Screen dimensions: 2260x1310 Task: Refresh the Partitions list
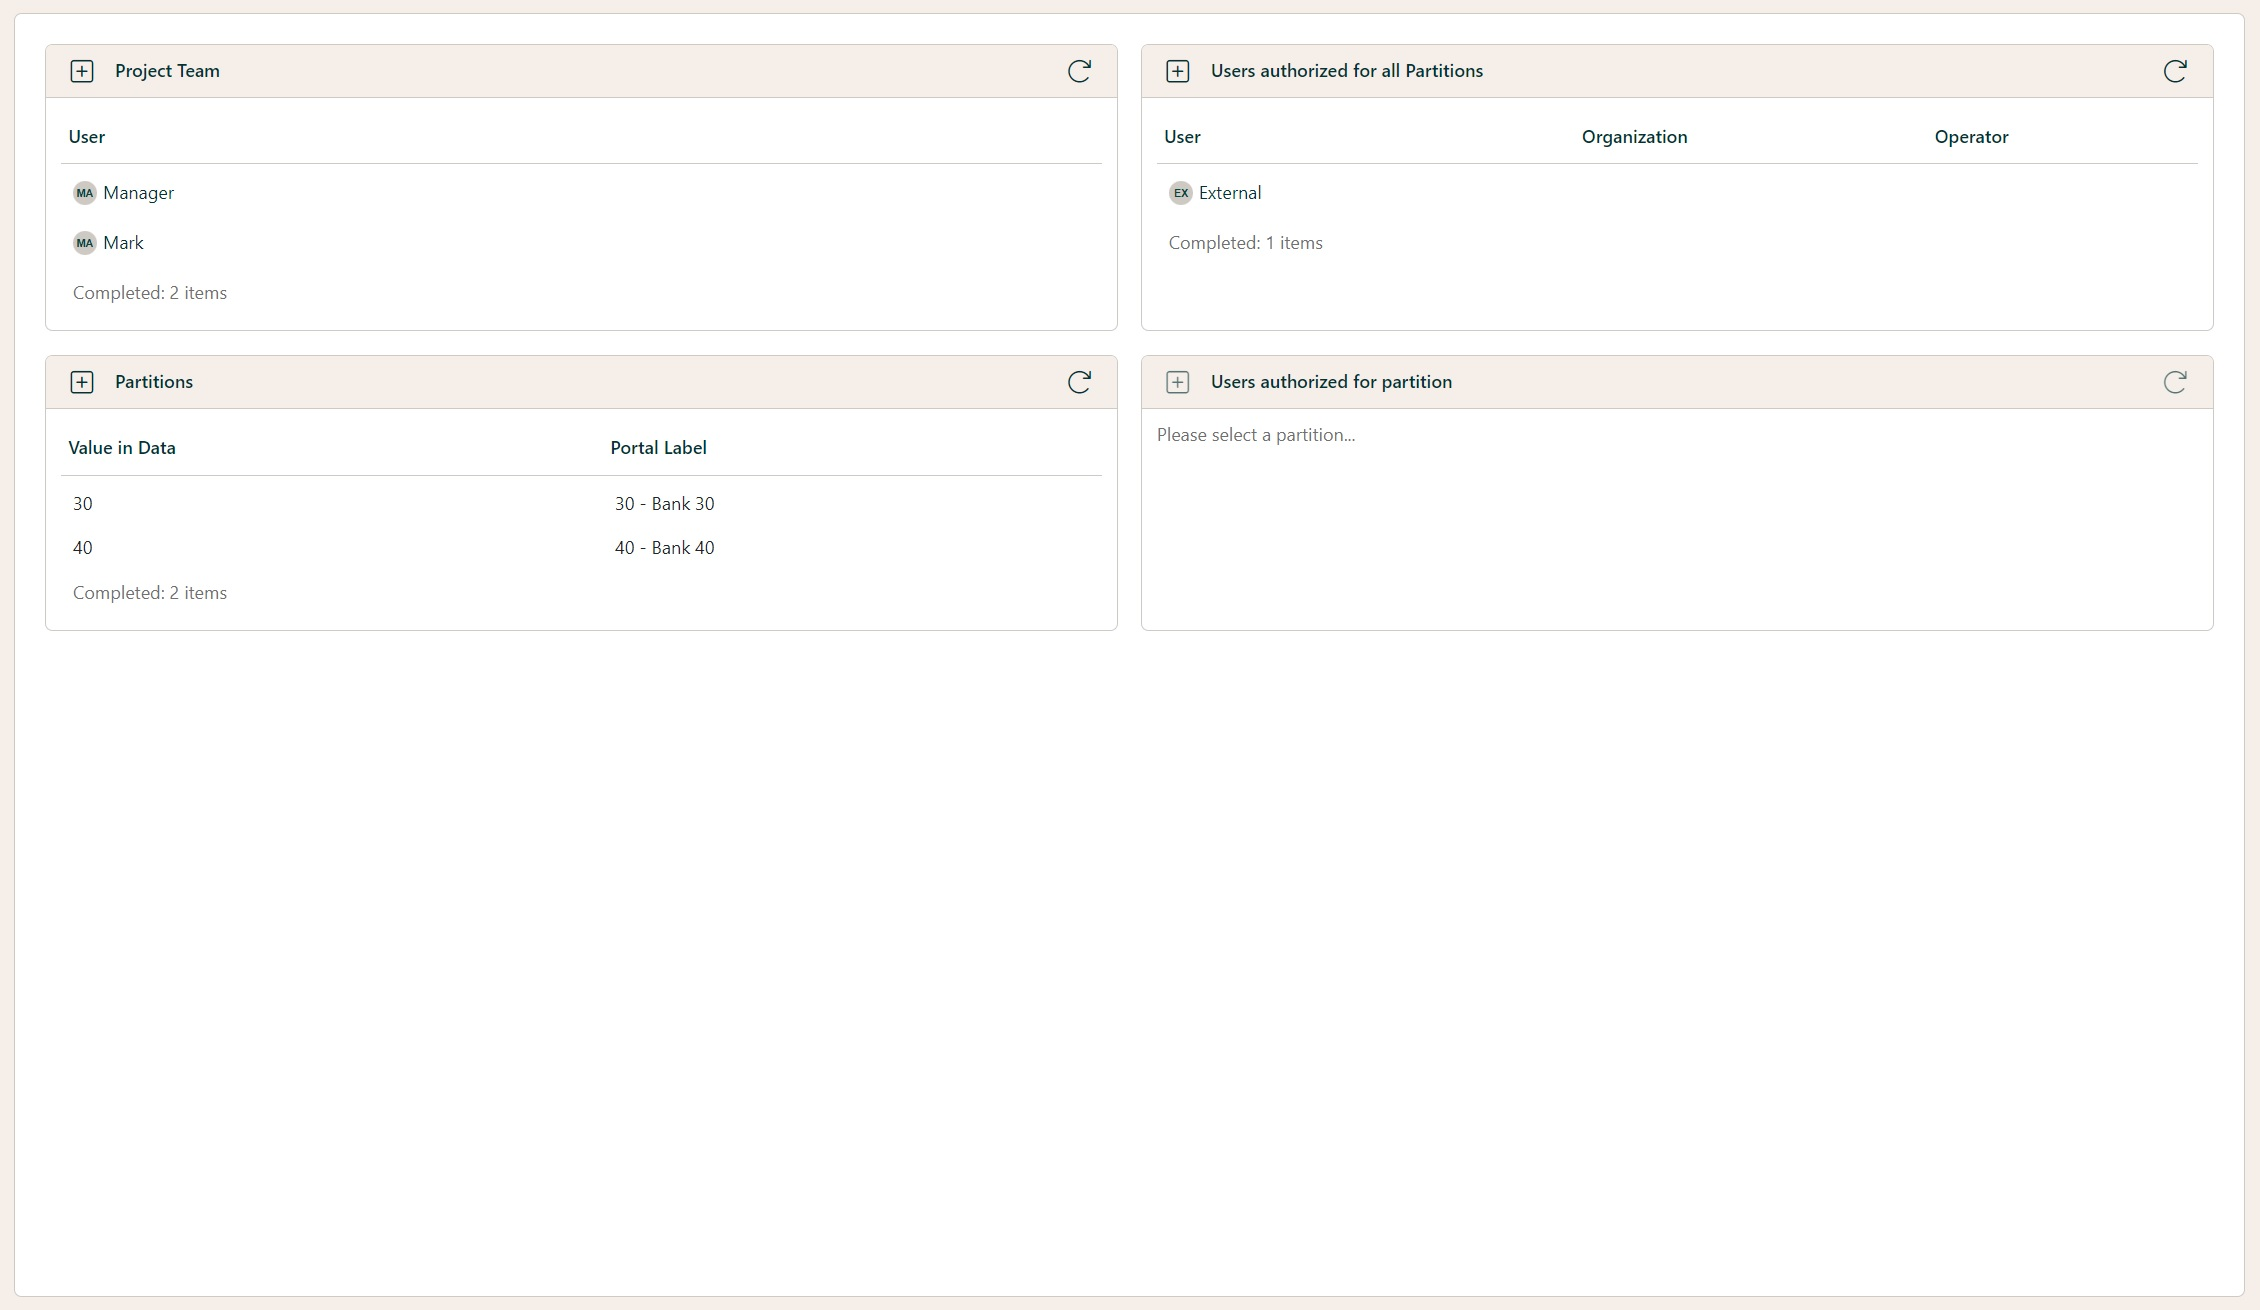[1079, 382]
